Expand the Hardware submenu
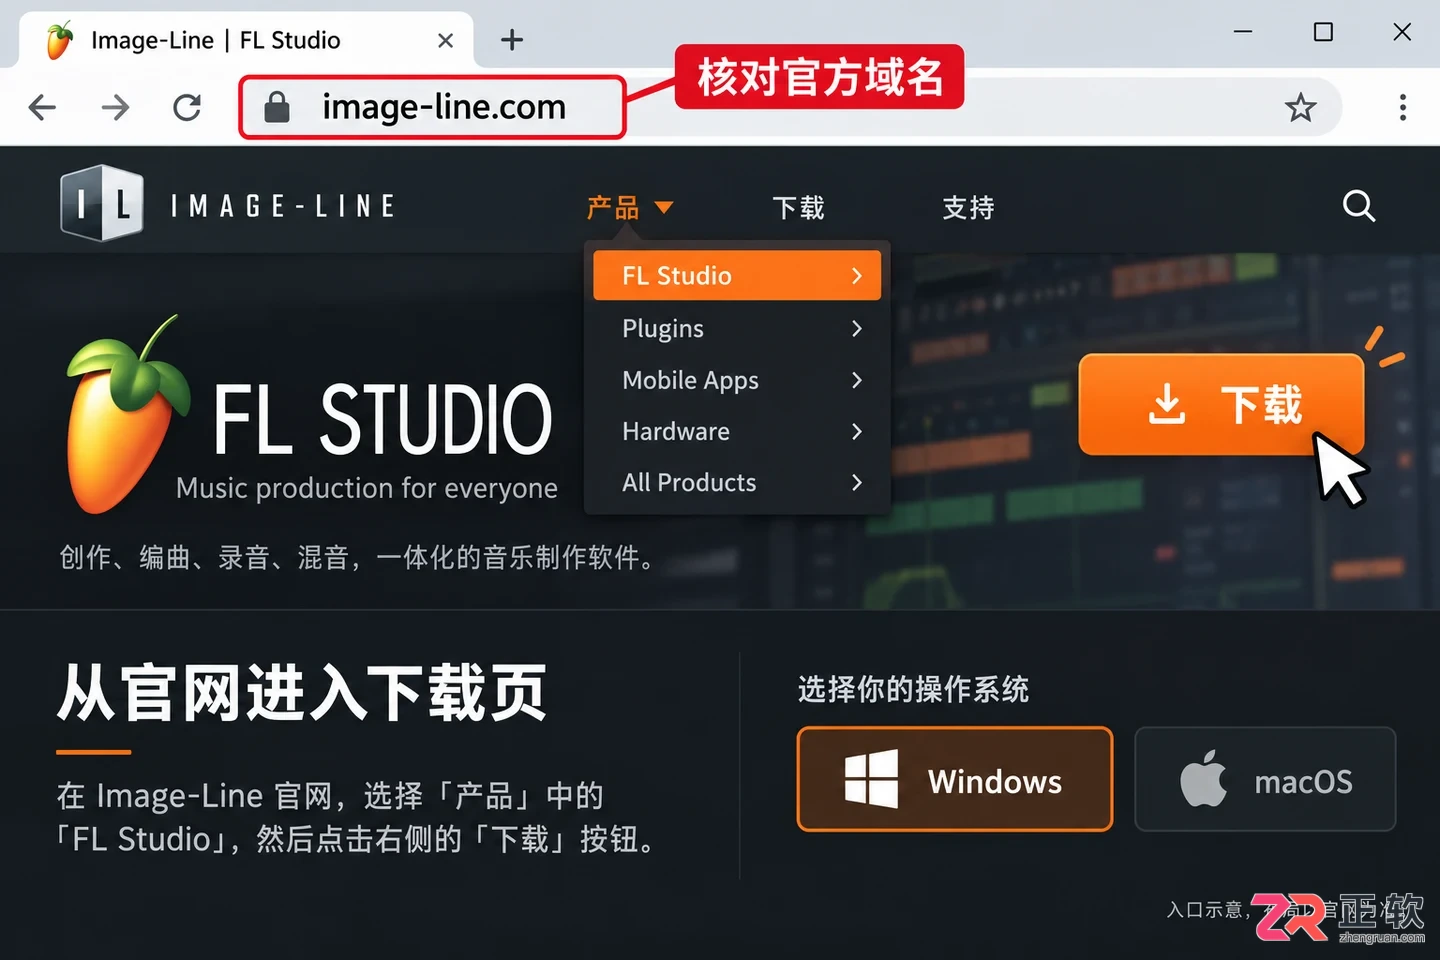Screen dimensions: 1440x960 click(x=737, y=431)
